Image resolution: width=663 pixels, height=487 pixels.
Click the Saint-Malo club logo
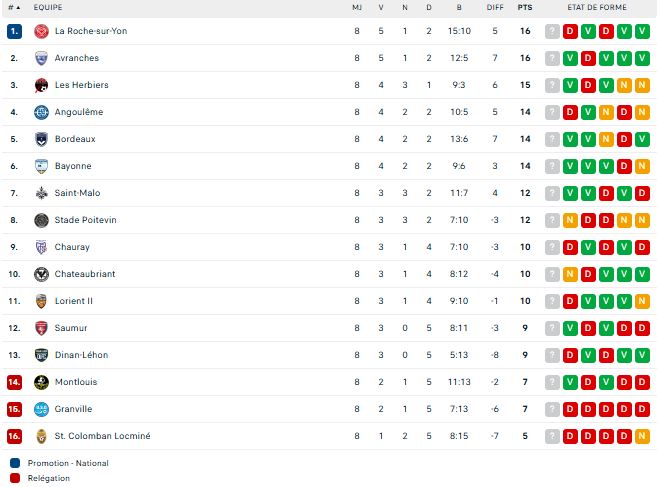[x=41, y=193]
